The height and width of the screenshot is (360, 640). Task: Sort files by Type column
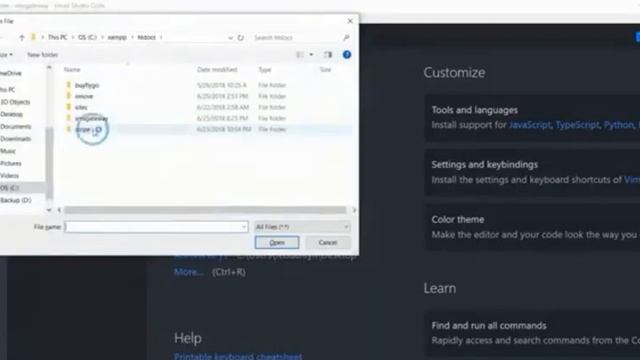(265, 70)
